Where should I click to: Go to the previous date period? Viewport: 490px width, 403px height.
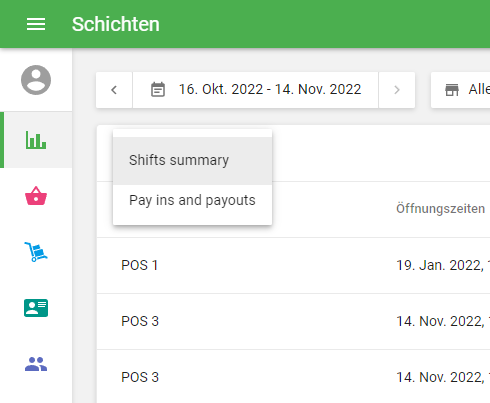pos(114,90)
